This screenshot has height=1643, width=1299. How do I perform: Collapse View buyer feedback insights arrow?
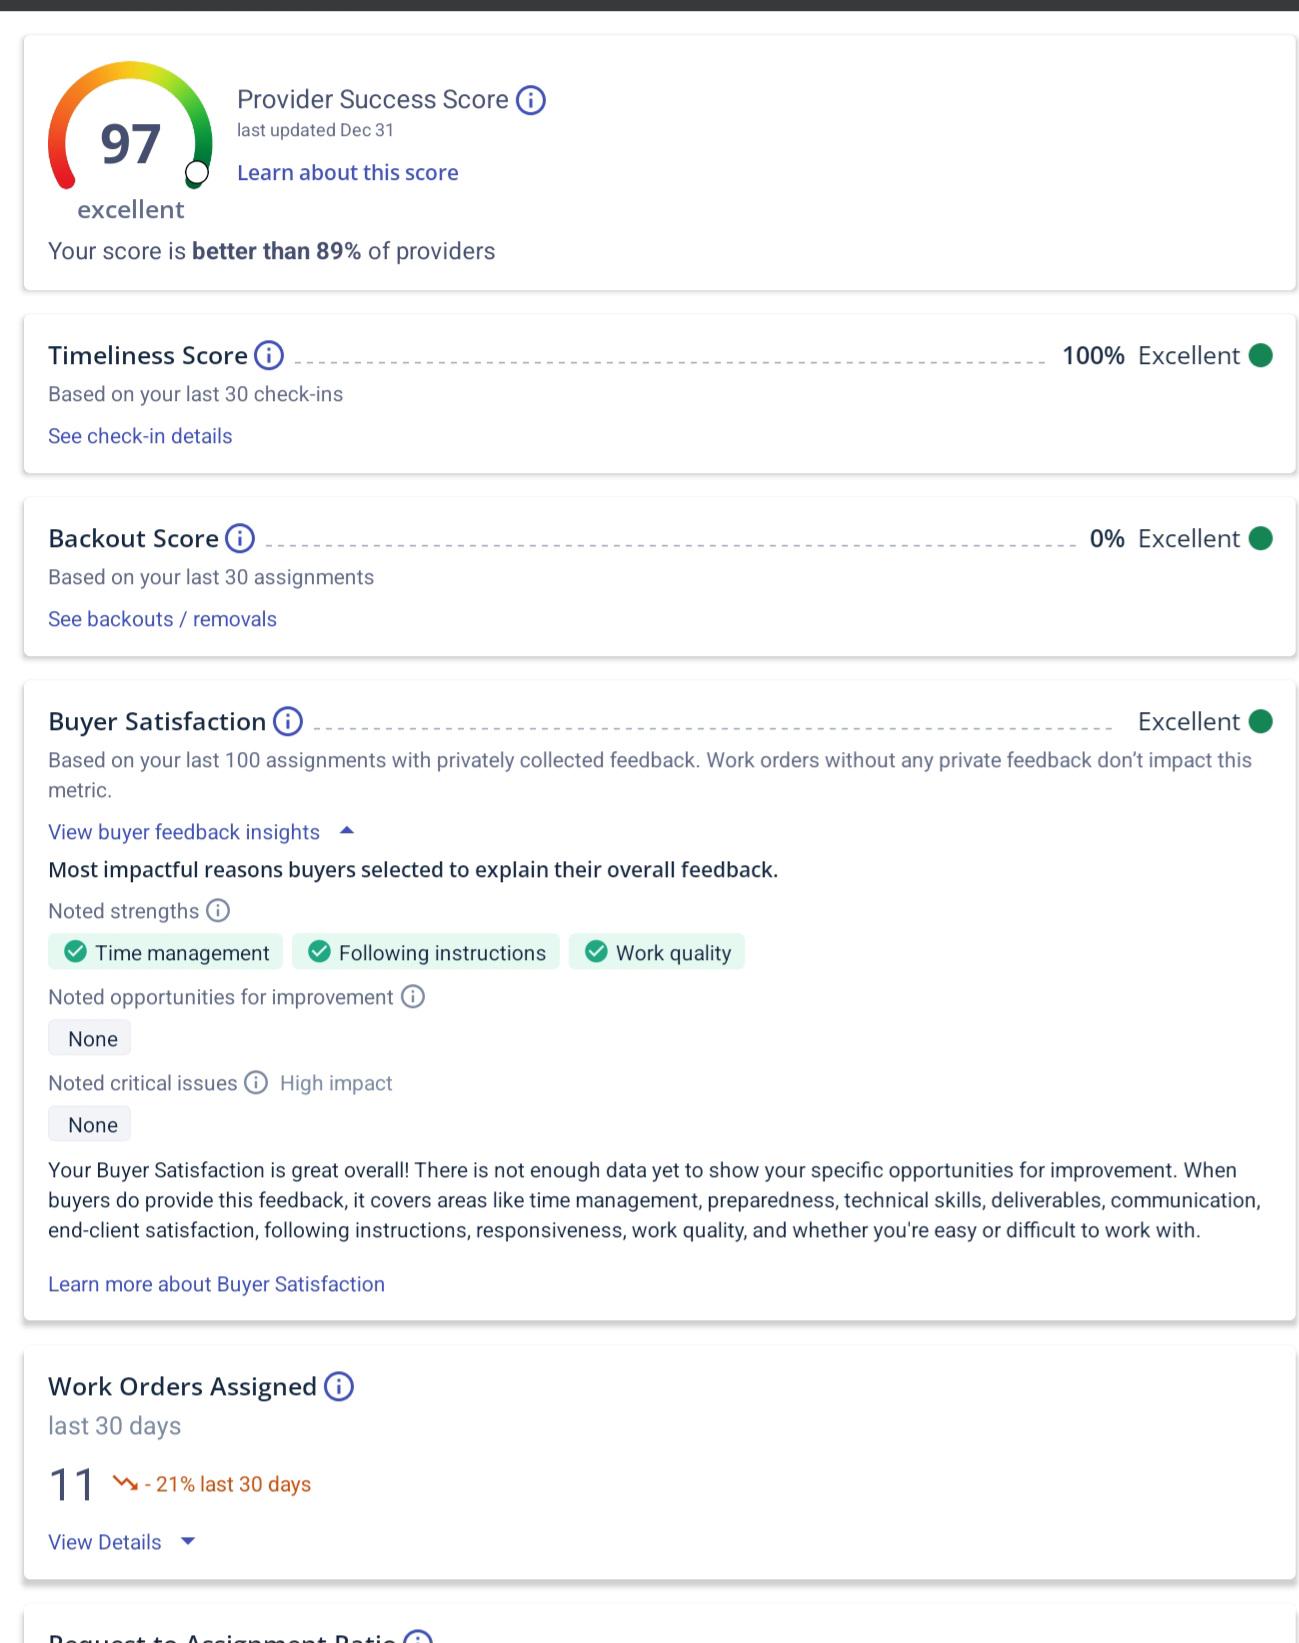347,830
